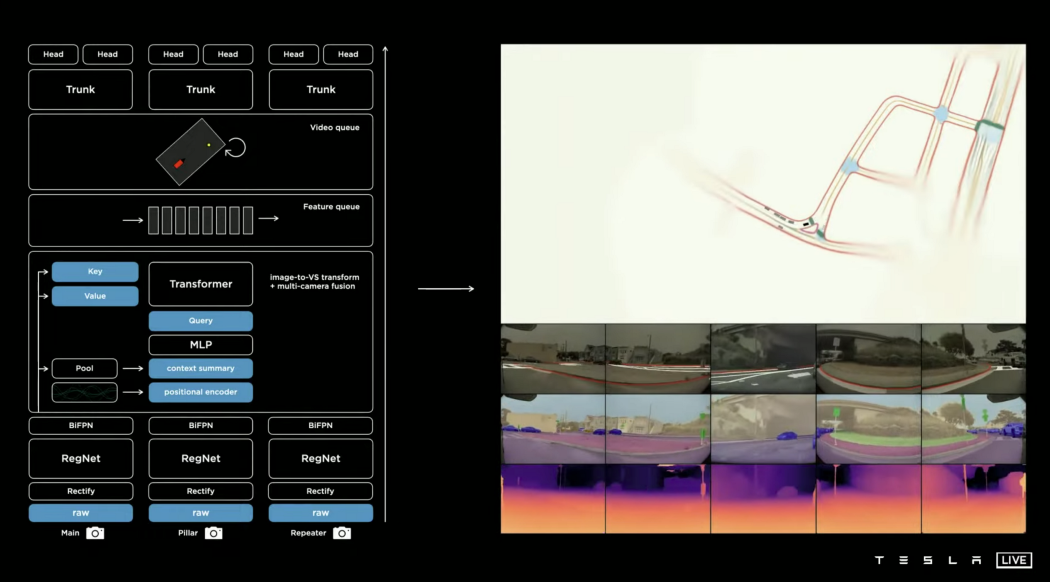Screen dimensions: 1050x582
Task: Click the Value block
Action: coord(95,296)
